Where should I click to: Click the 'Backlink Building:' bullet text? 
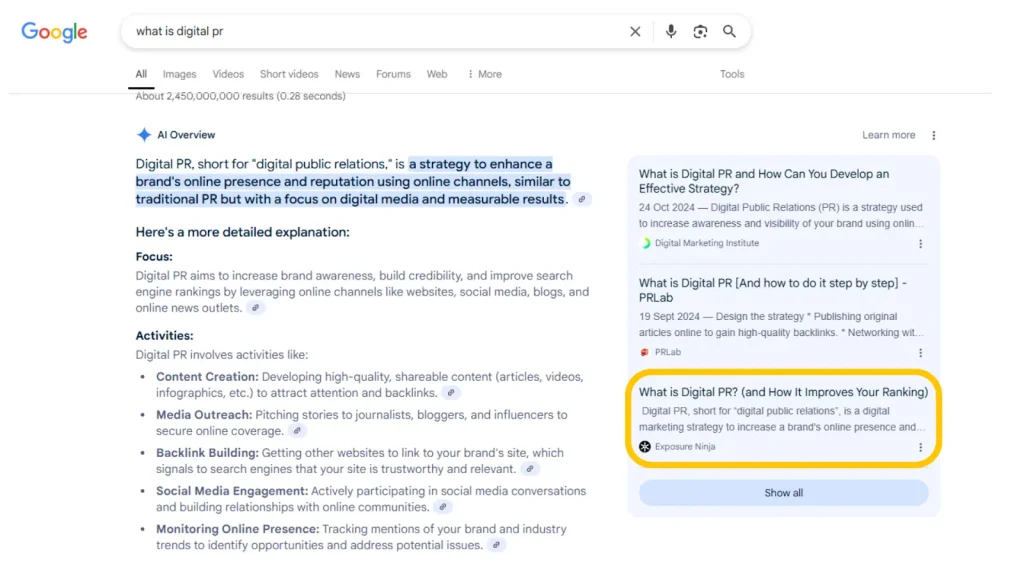point(207,453)
